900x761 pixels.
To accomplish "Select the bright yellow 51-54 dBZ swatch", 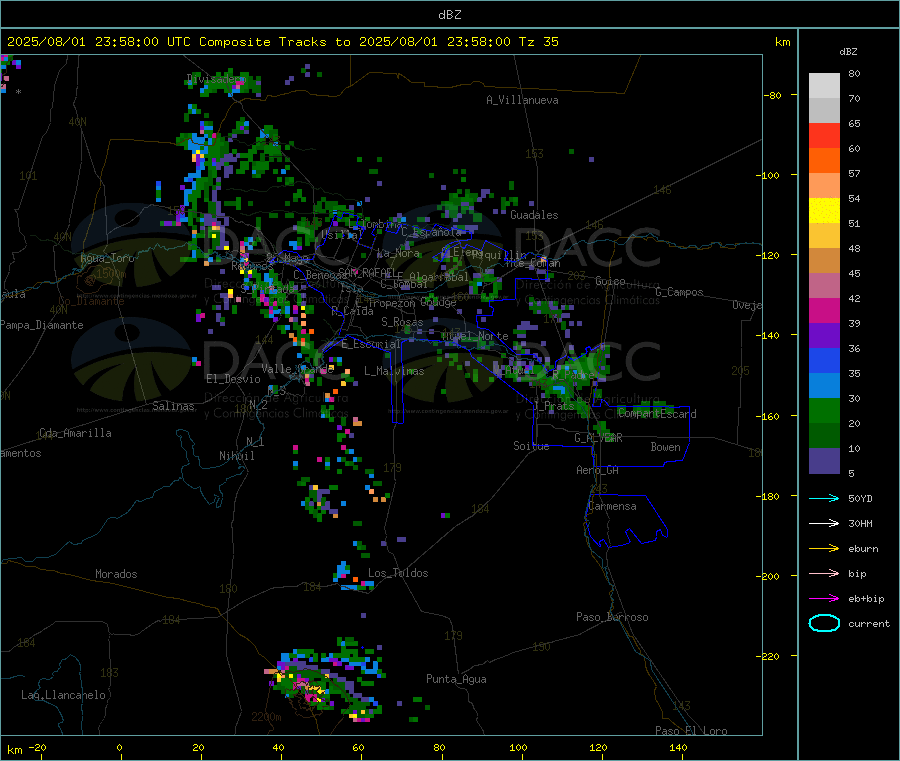I will [824, 211].
